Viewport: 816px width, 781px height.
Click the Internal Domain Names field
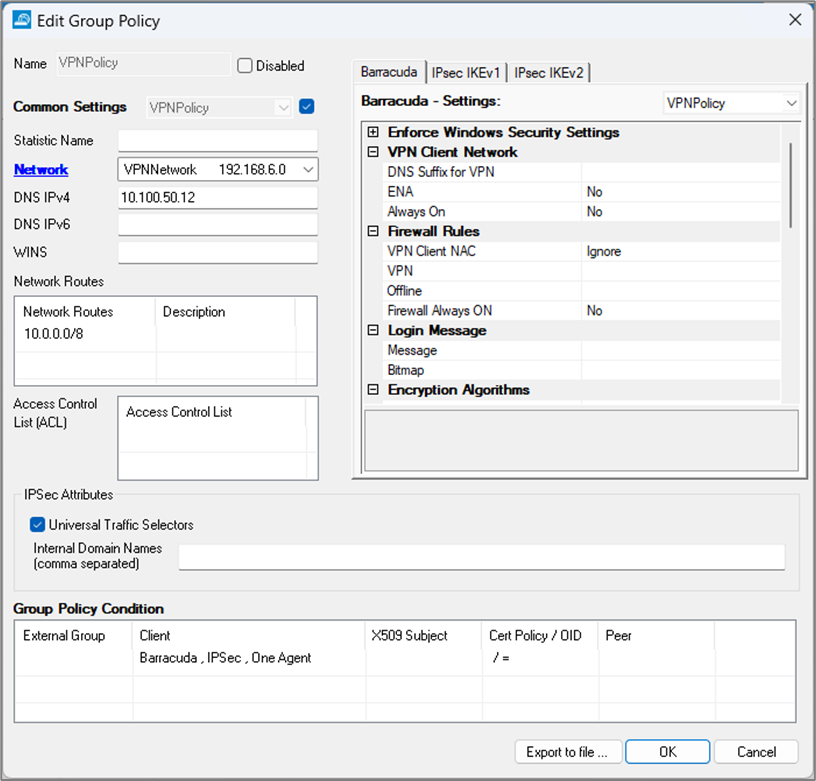(x=481, y=557)
